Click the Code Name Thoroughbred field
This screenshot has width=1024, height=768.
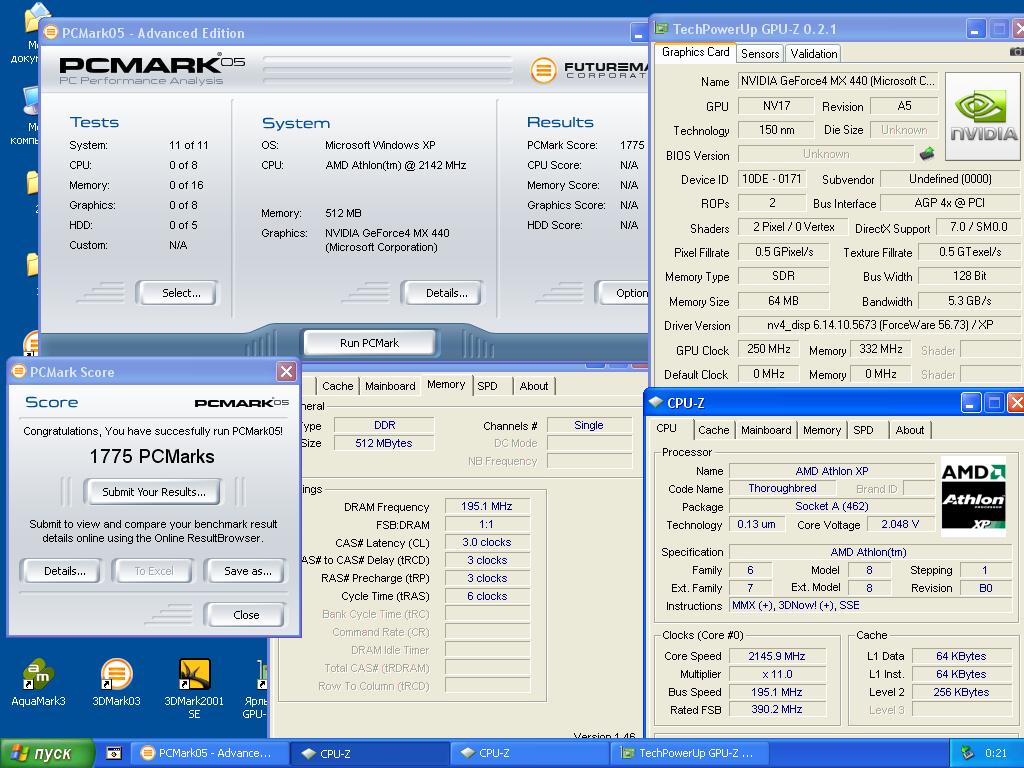tap(782, 488)
